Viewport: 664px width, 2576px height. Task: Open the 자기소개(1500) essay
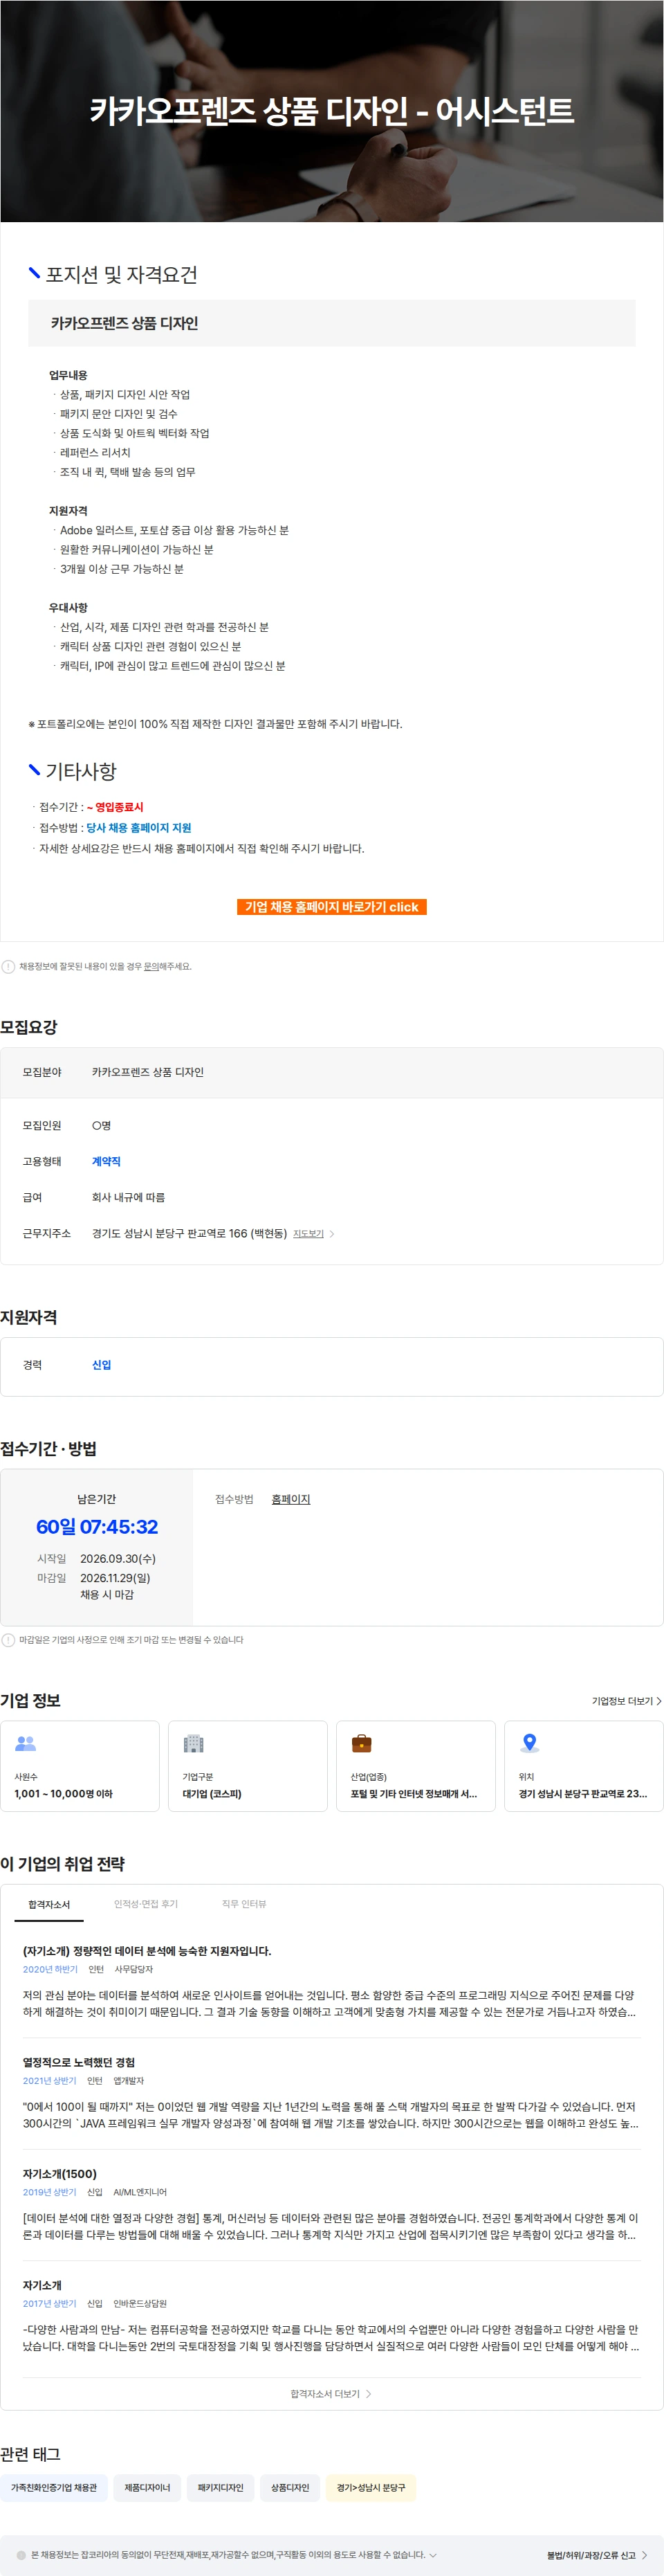[60, 2173]
